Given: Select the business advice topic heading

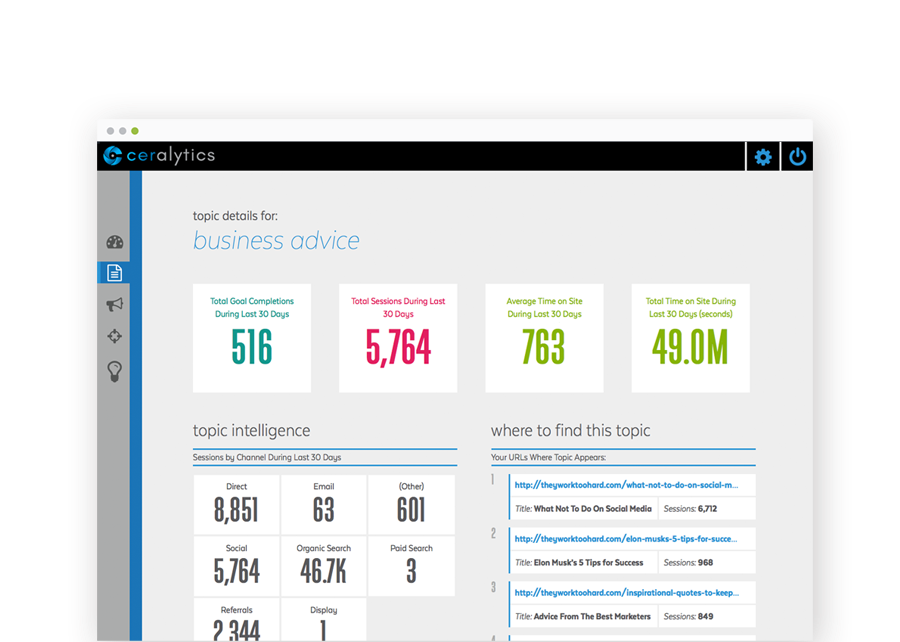Looking at the screenshot, I should (x=276, y=240).
